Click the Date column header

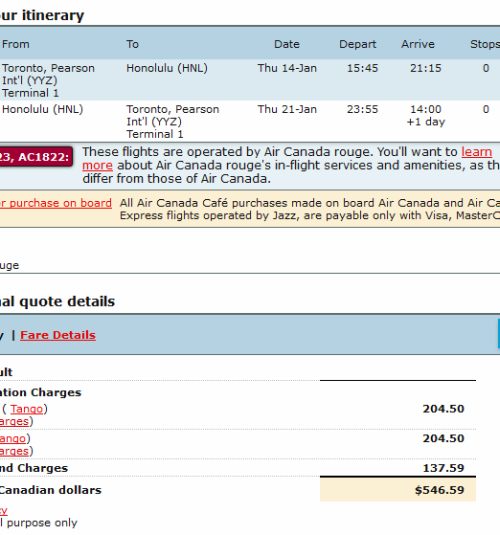(x=287, y=44)
